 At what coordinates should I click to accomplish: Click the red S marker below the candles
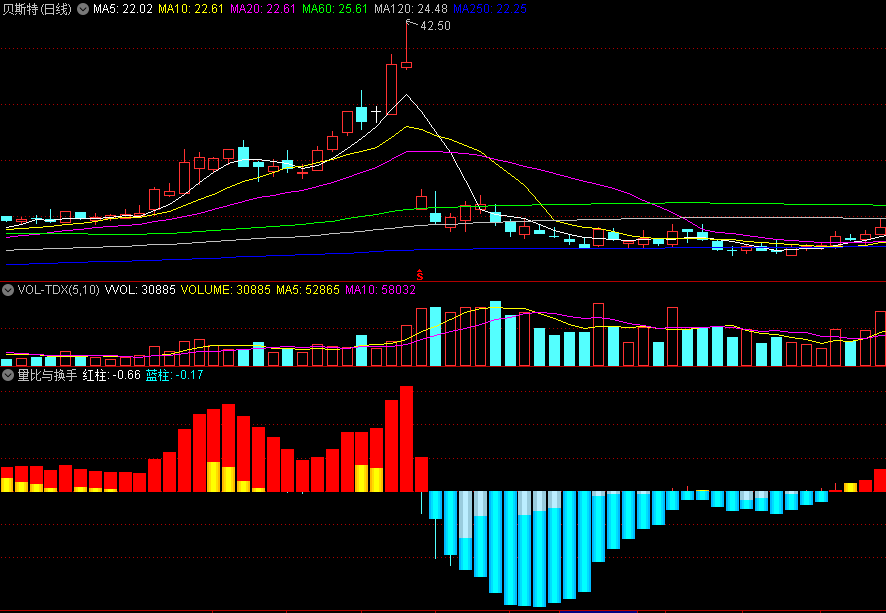point(420,275)
